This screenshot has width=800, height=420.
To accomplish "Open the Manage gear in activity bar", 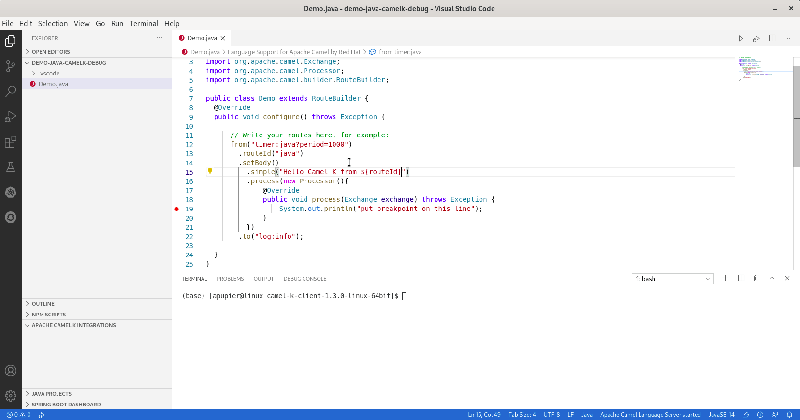I will click(x=10, y=396).
